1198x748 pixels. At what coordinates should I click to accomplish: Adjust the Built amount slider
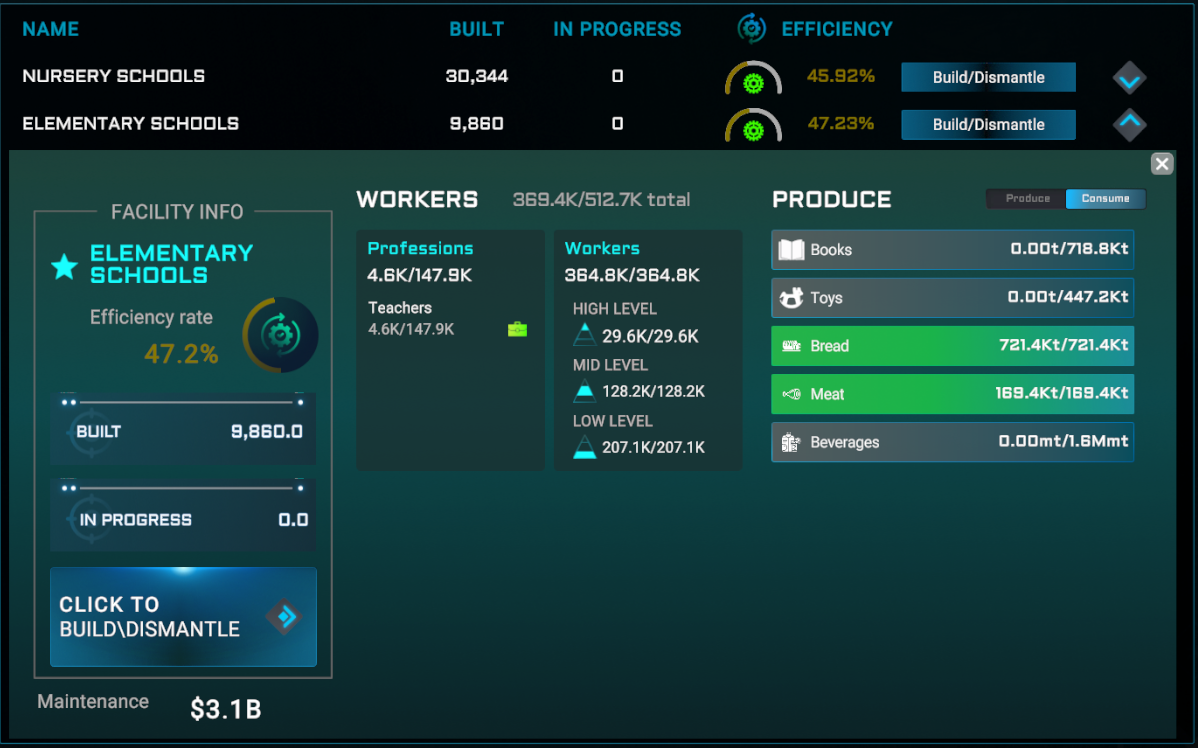pyautogui.click(x=183, y=402)
